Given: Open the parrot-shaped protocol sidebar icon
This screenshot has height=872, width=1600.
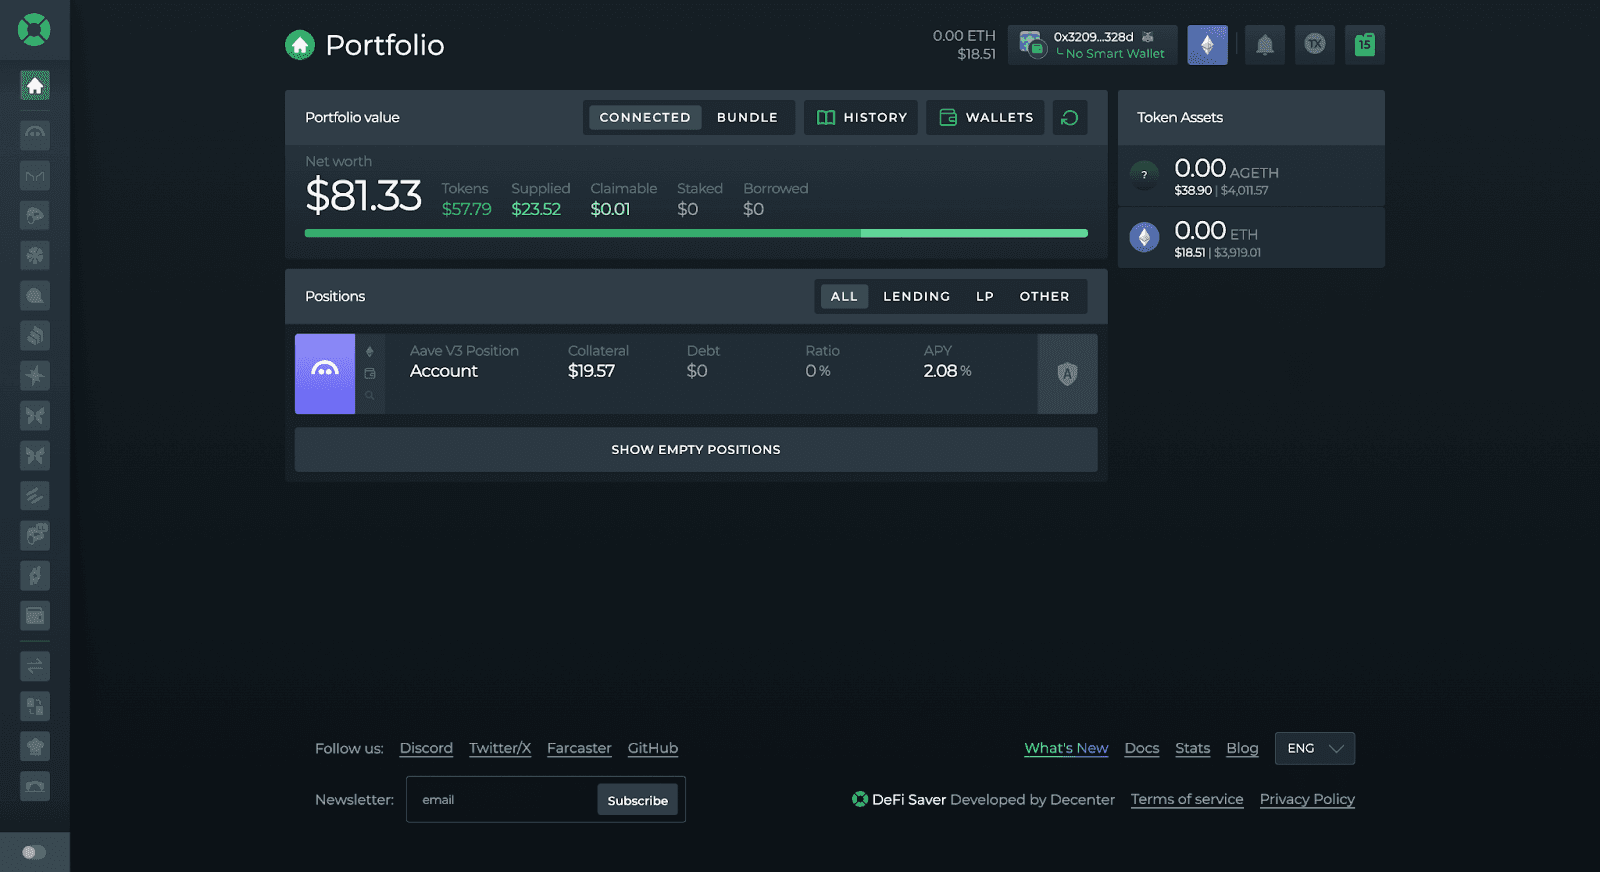Looking at the screenshot, I should tap(35, 215).
